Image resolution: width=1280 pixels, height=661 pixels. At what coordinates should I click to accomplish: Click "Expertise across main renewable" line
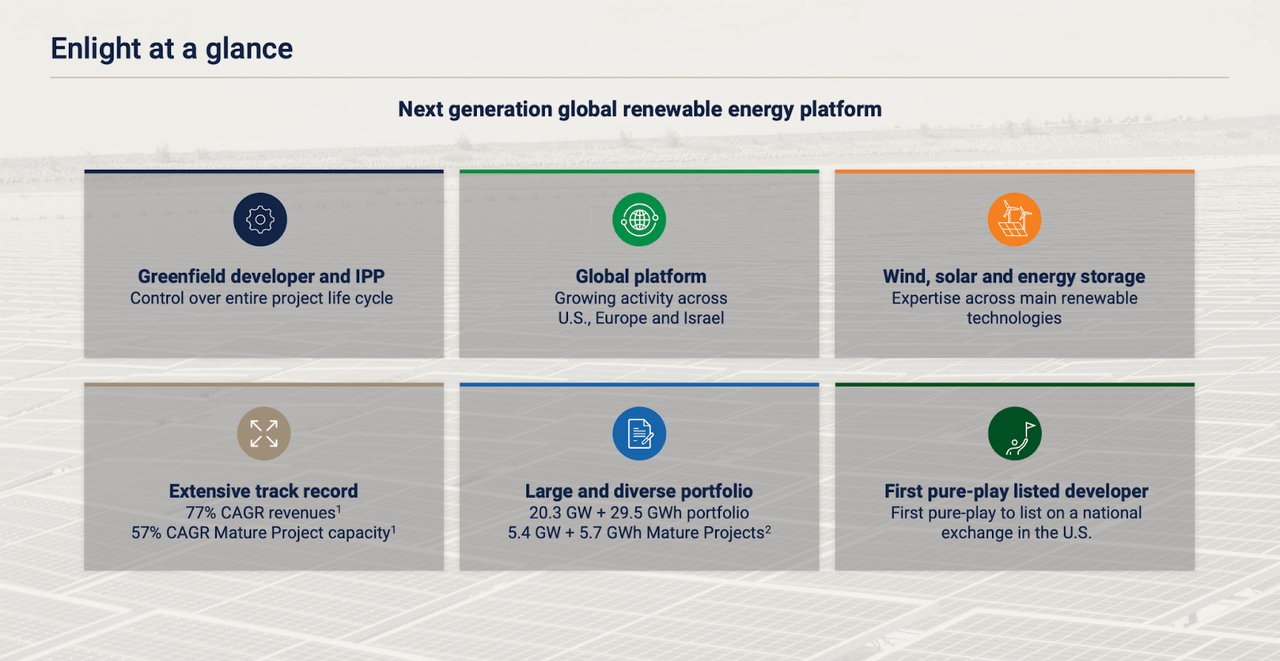coord(1014,298)
